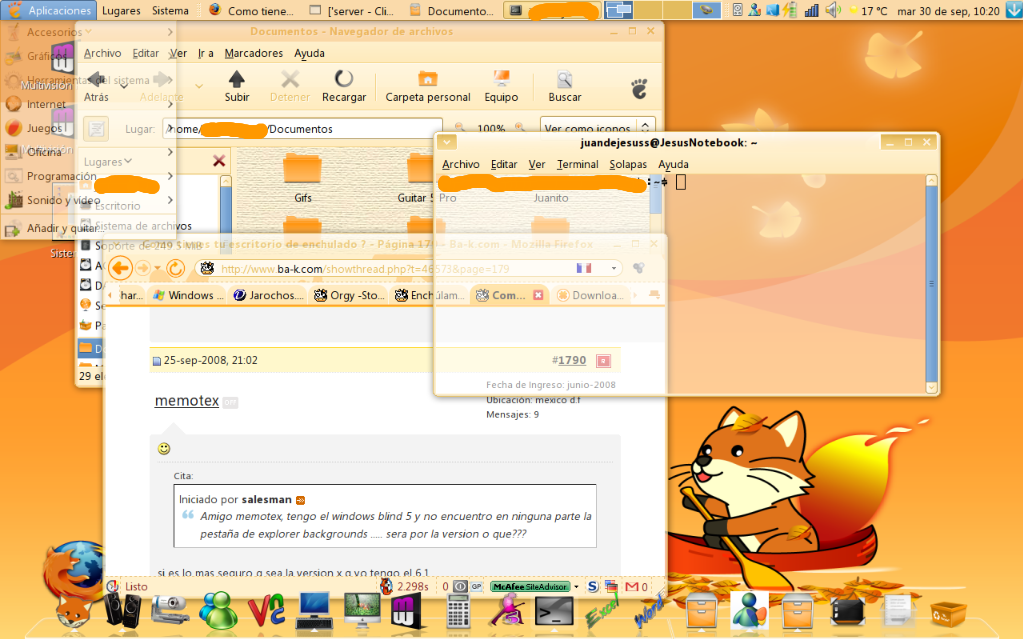1023x639 pixels.
Task: Close the active Com... Firefox tab
Action: (538, 295)
